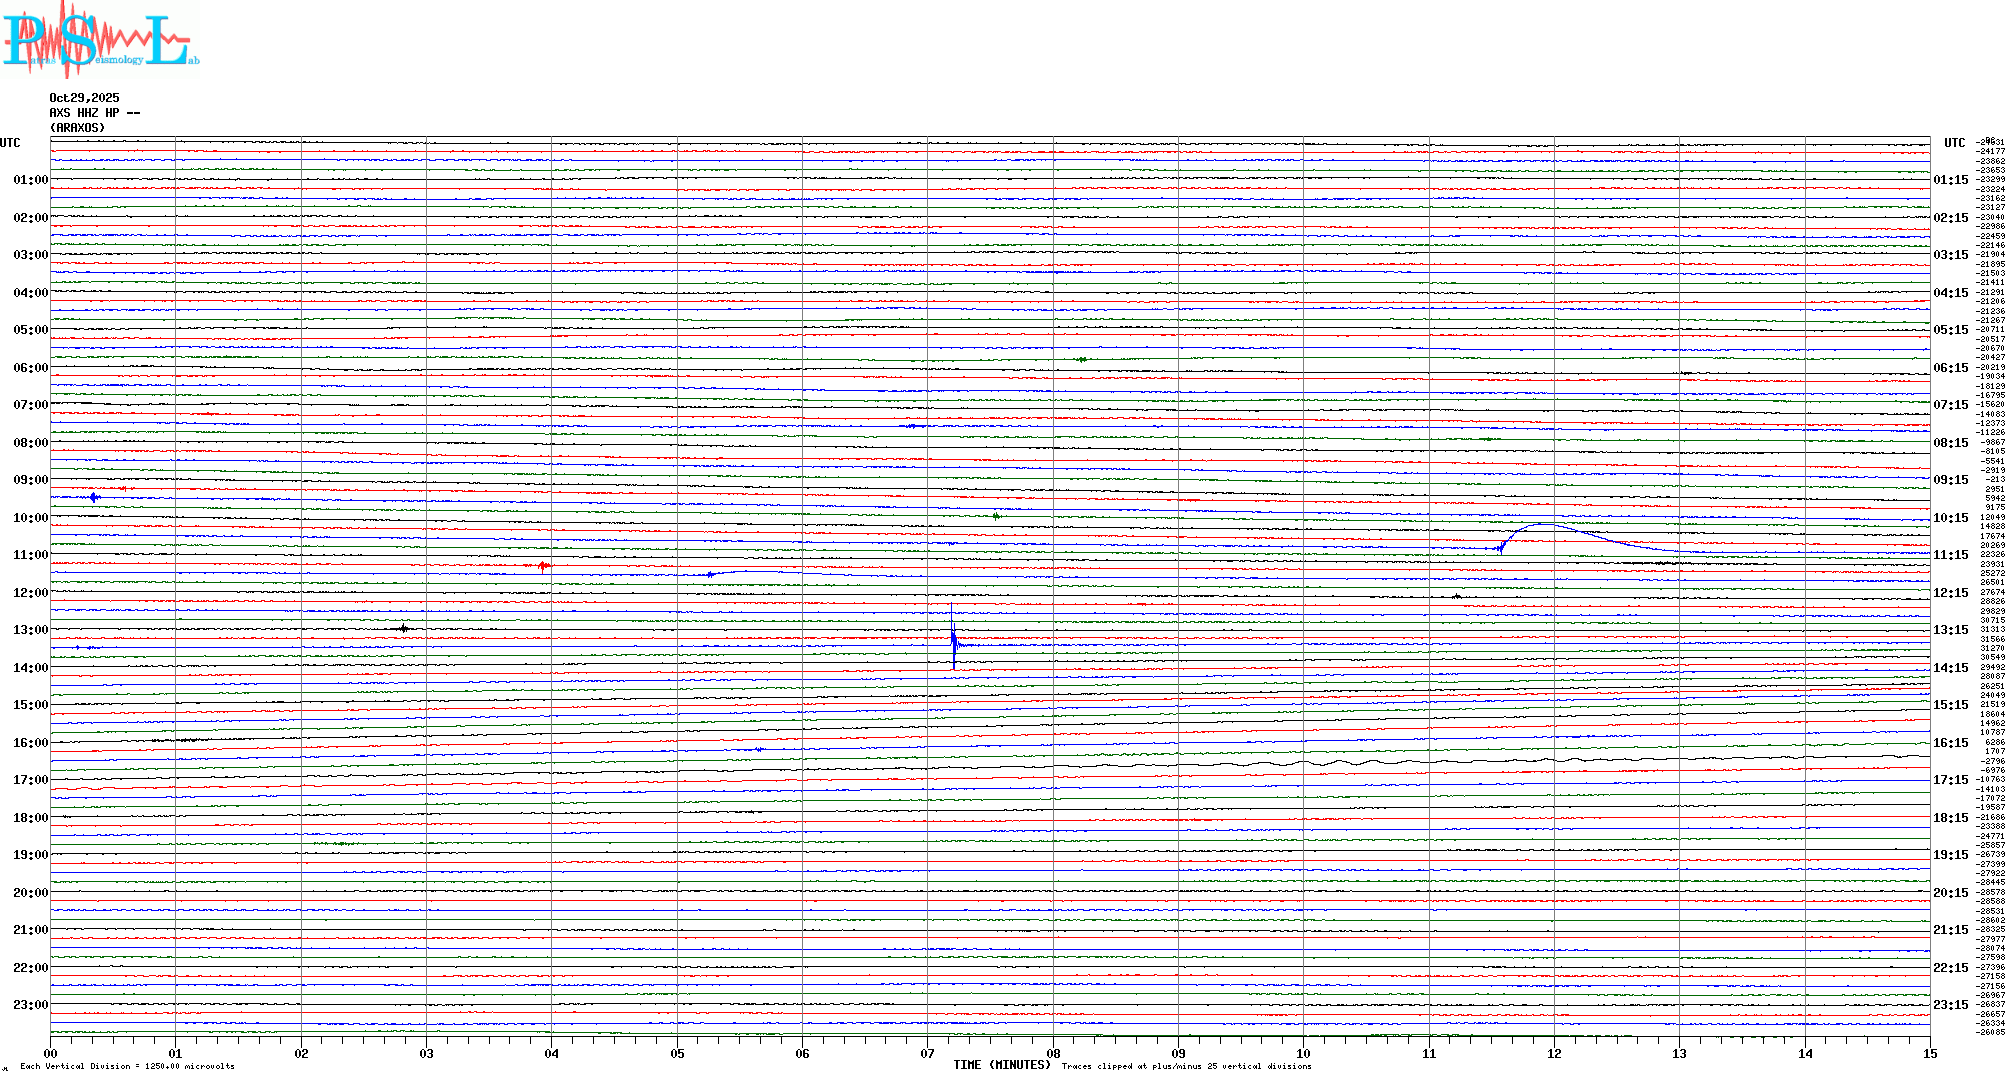Click the AXS HHZ HP station label
2010x1080 pixels.
94,113
